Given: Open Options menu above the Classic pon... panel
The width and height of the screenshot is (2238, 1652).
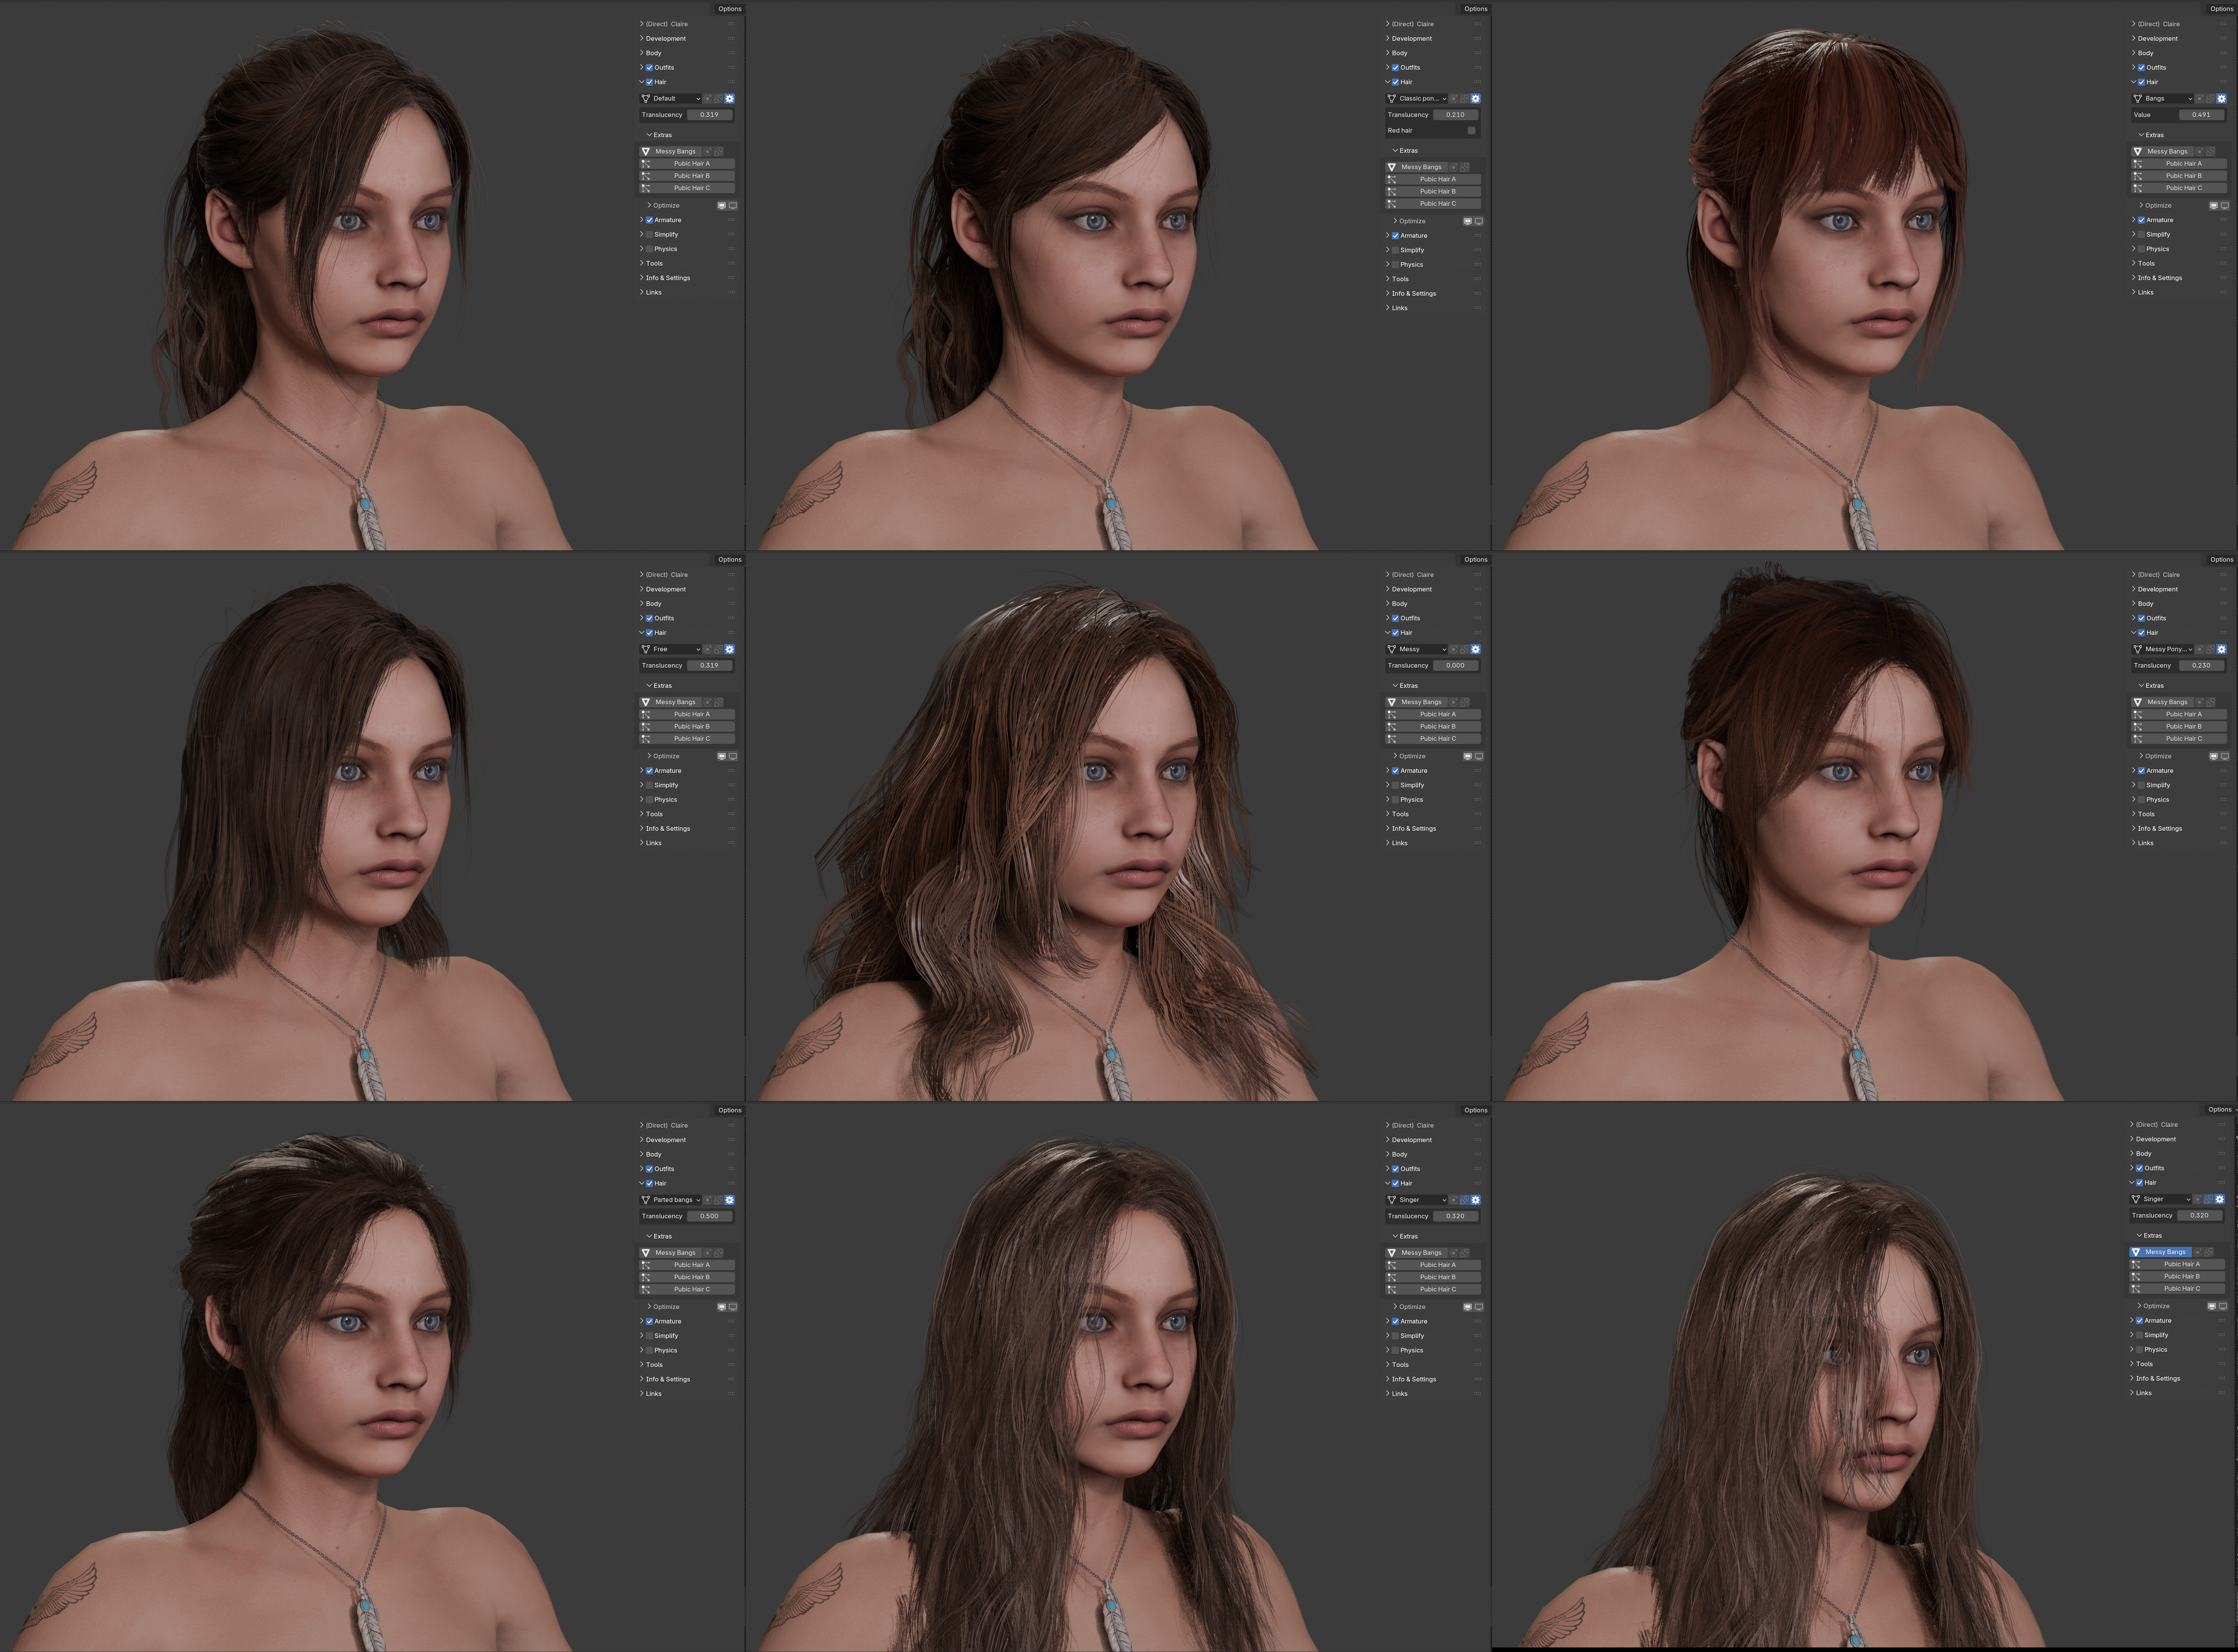Looking at the screenshot, I should pos(1476,9).
